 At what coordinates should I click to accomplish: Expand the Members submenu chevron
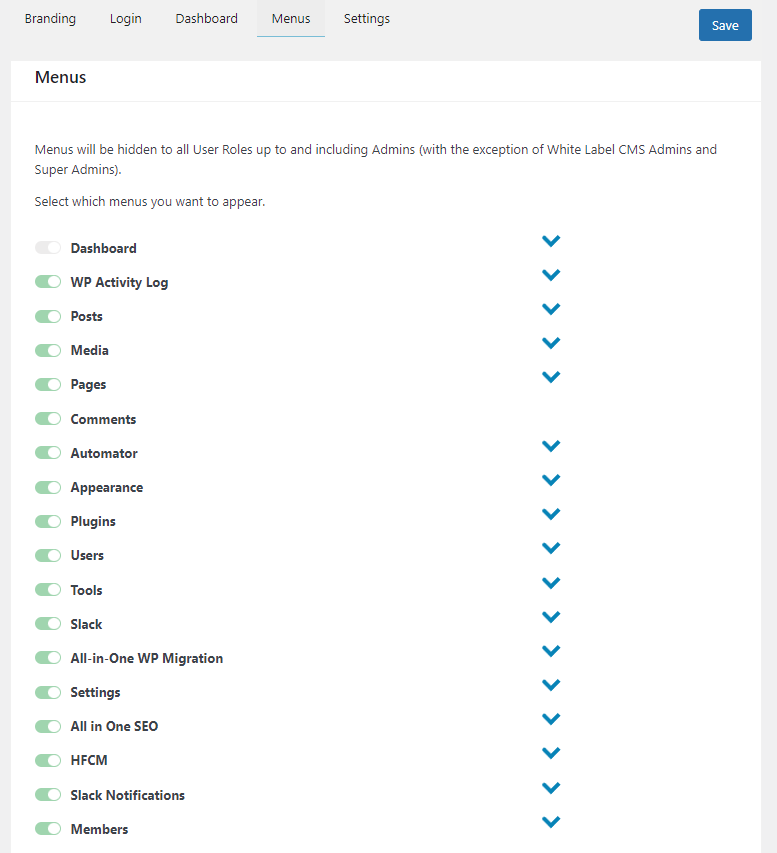[x=551, y=822]
